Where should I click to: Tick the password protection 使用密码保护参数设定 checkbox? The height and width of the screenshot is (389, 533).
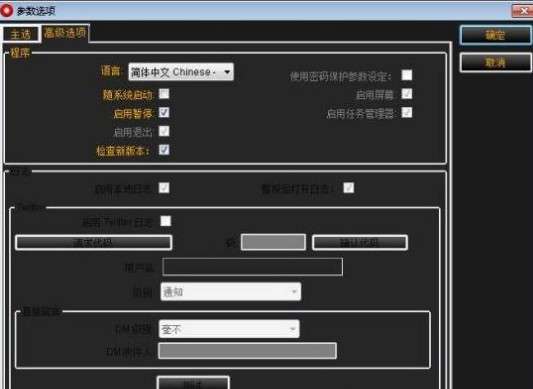click(x=407, y=75)
